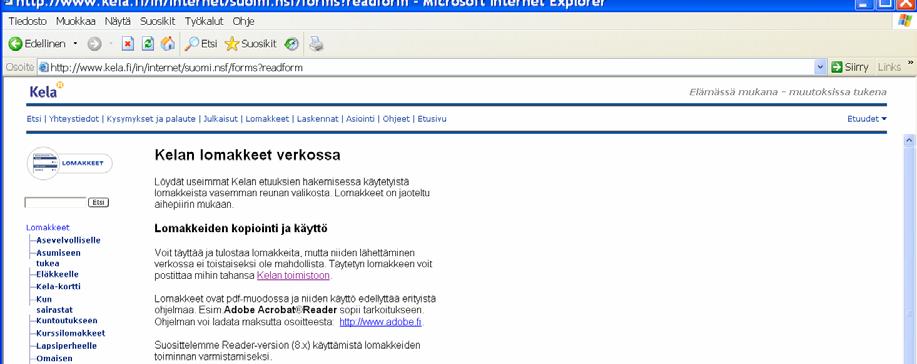Open Omaisen forms category
This screenshot has width=917, height=364.
54,359
